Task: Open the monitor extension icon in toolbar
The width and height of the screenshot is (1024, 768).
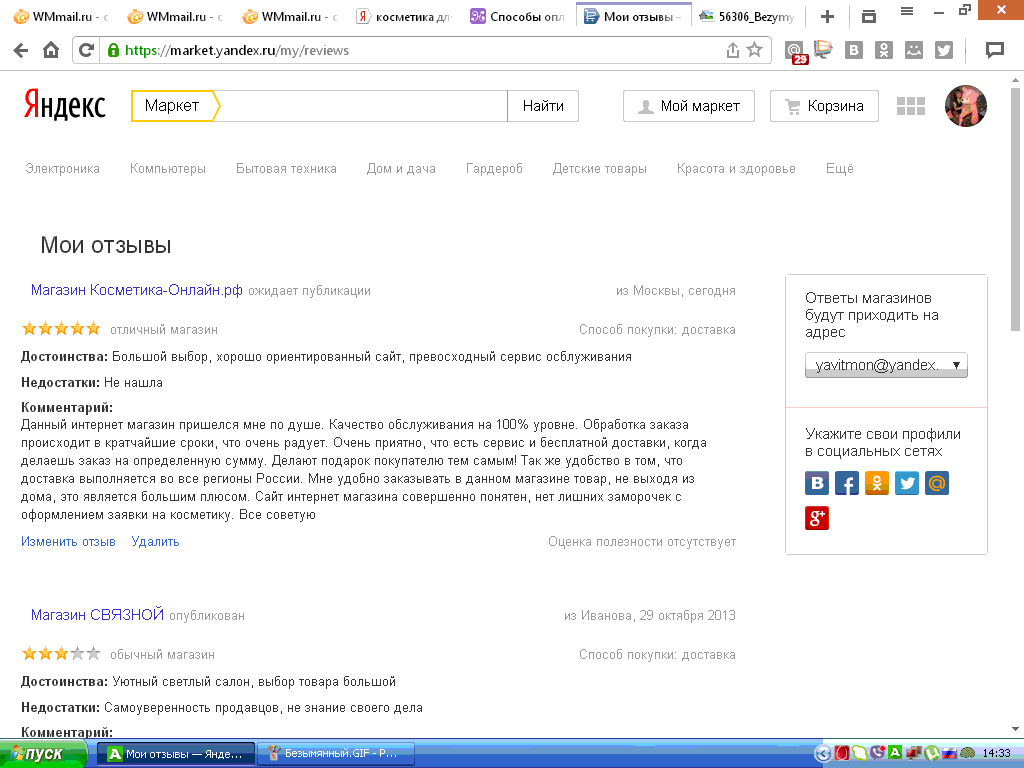Action: click(824, 50)
